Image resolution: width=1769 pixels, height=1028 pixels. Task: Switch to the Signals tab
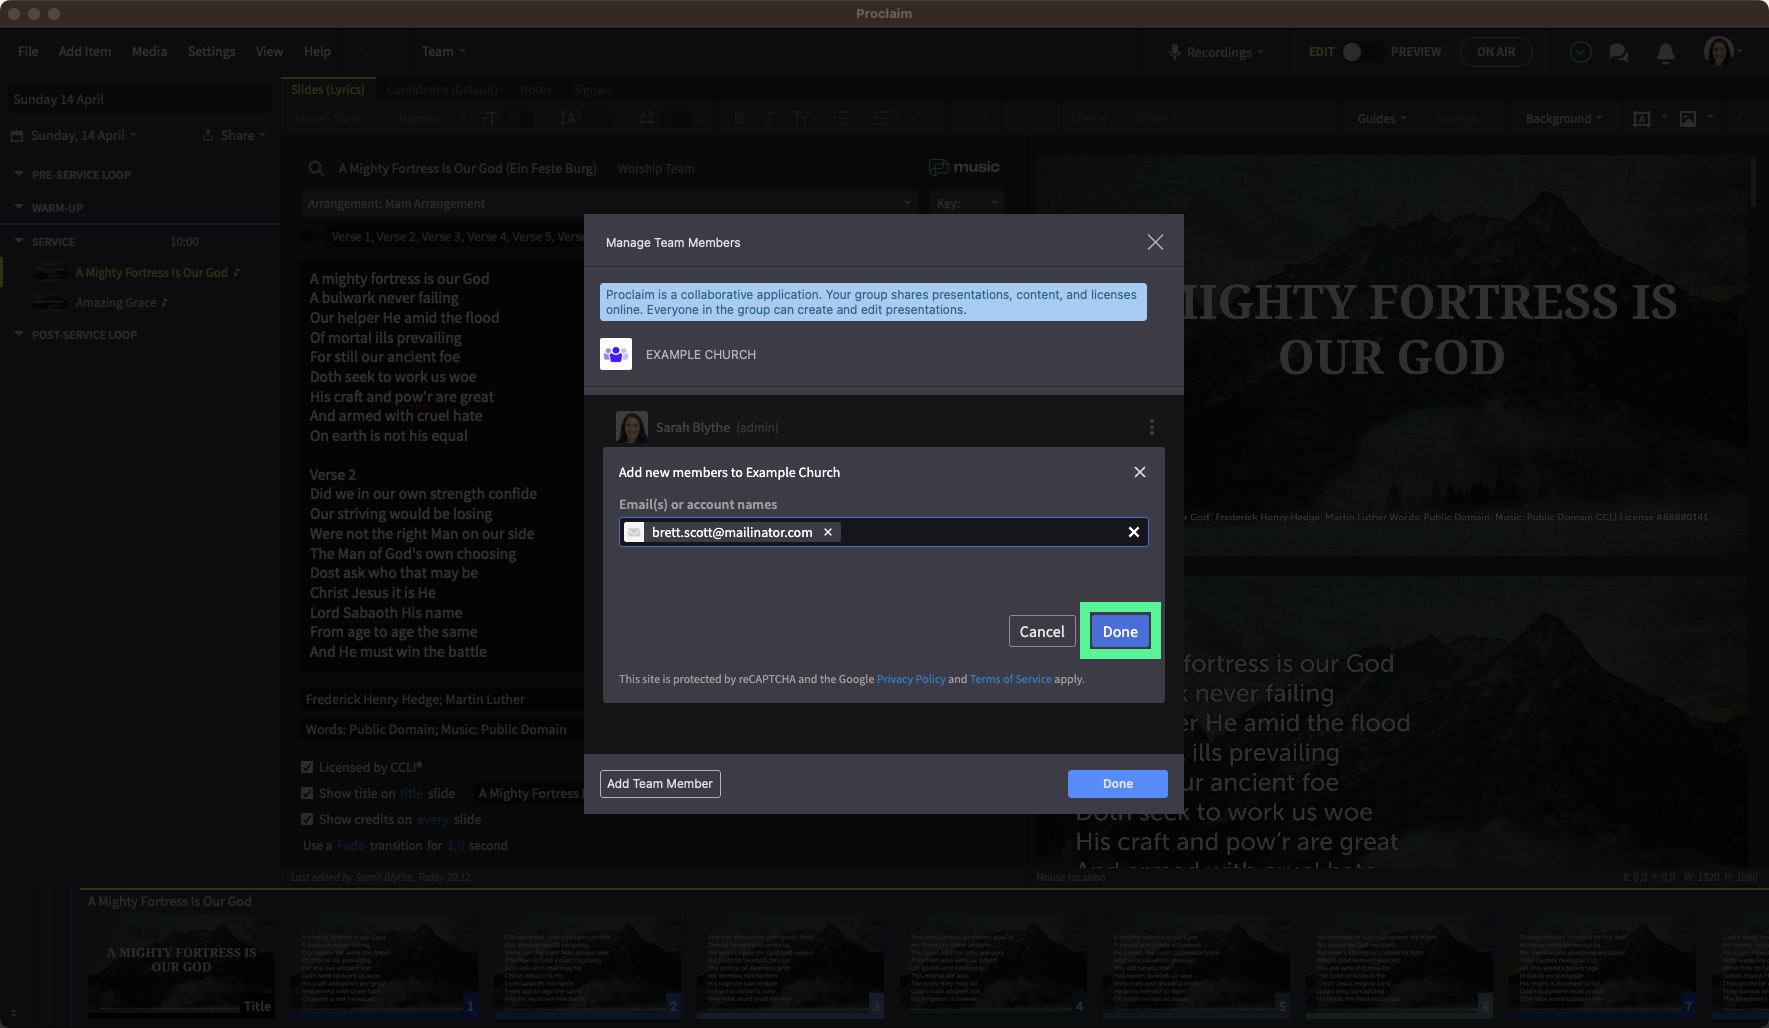592,90
